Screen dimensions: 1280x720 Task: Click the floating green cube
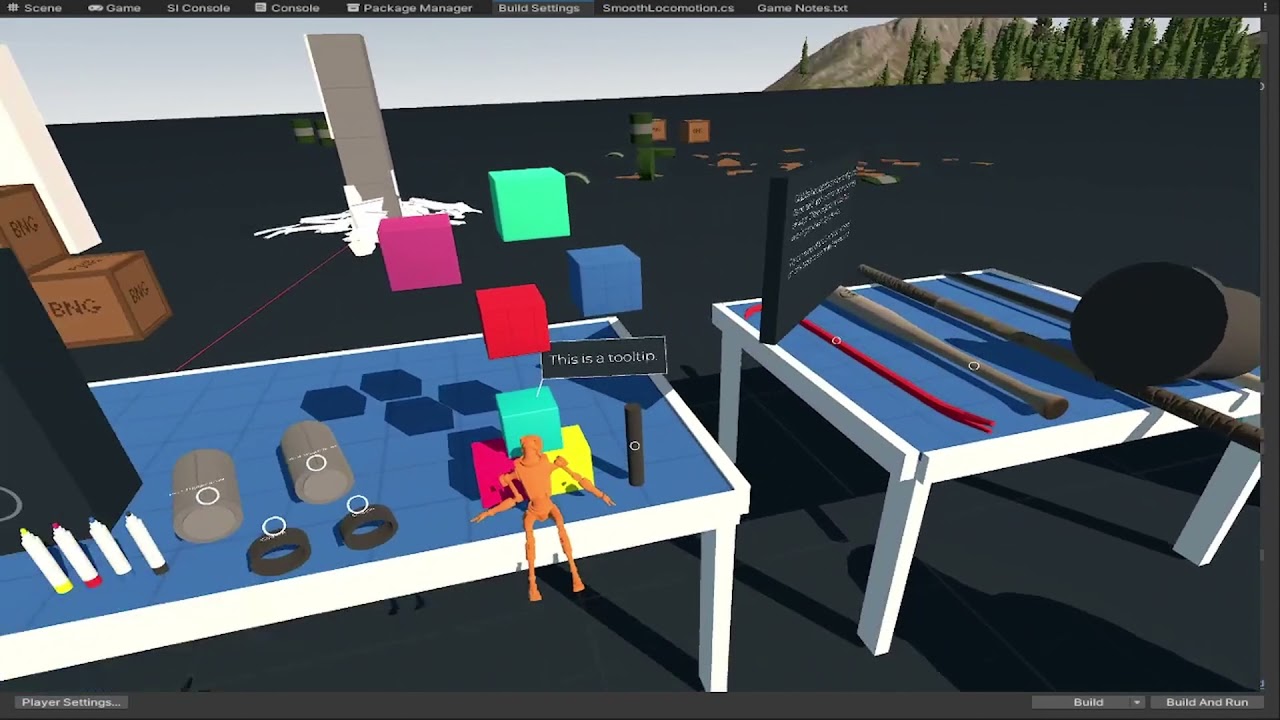(529, 204)
